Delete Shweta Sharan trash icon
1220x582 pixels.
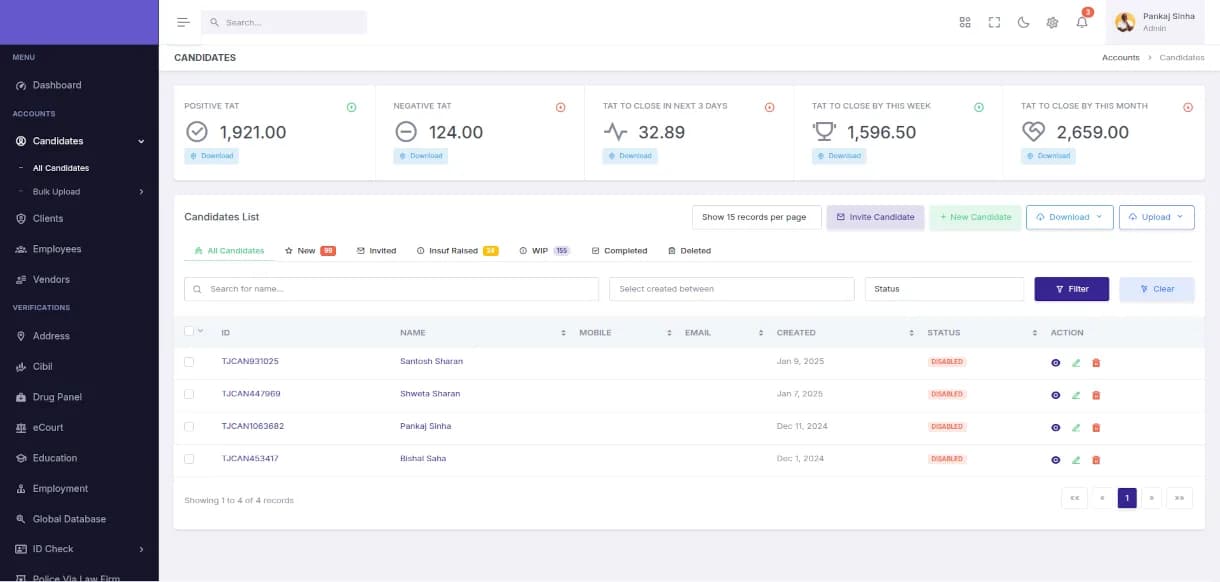[1096, 395]
